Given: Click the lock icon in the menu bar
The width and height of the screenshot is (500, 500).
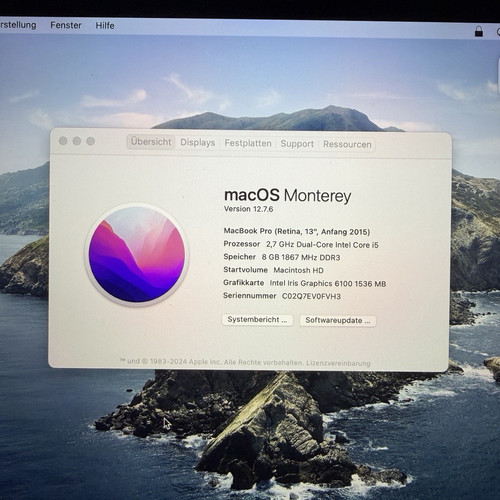Looking at the screenshot, I should coord(479,32).
